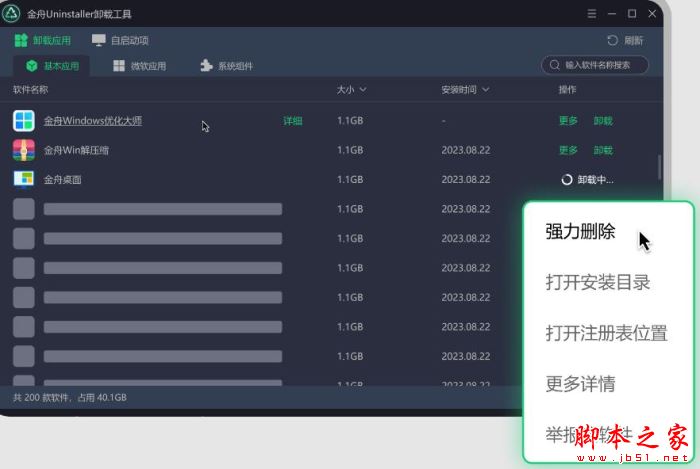The width and height of the screenshot is (700, 469).
Task: Choose 打开安装目录 from the popup menu
Action: pos(597,282)
